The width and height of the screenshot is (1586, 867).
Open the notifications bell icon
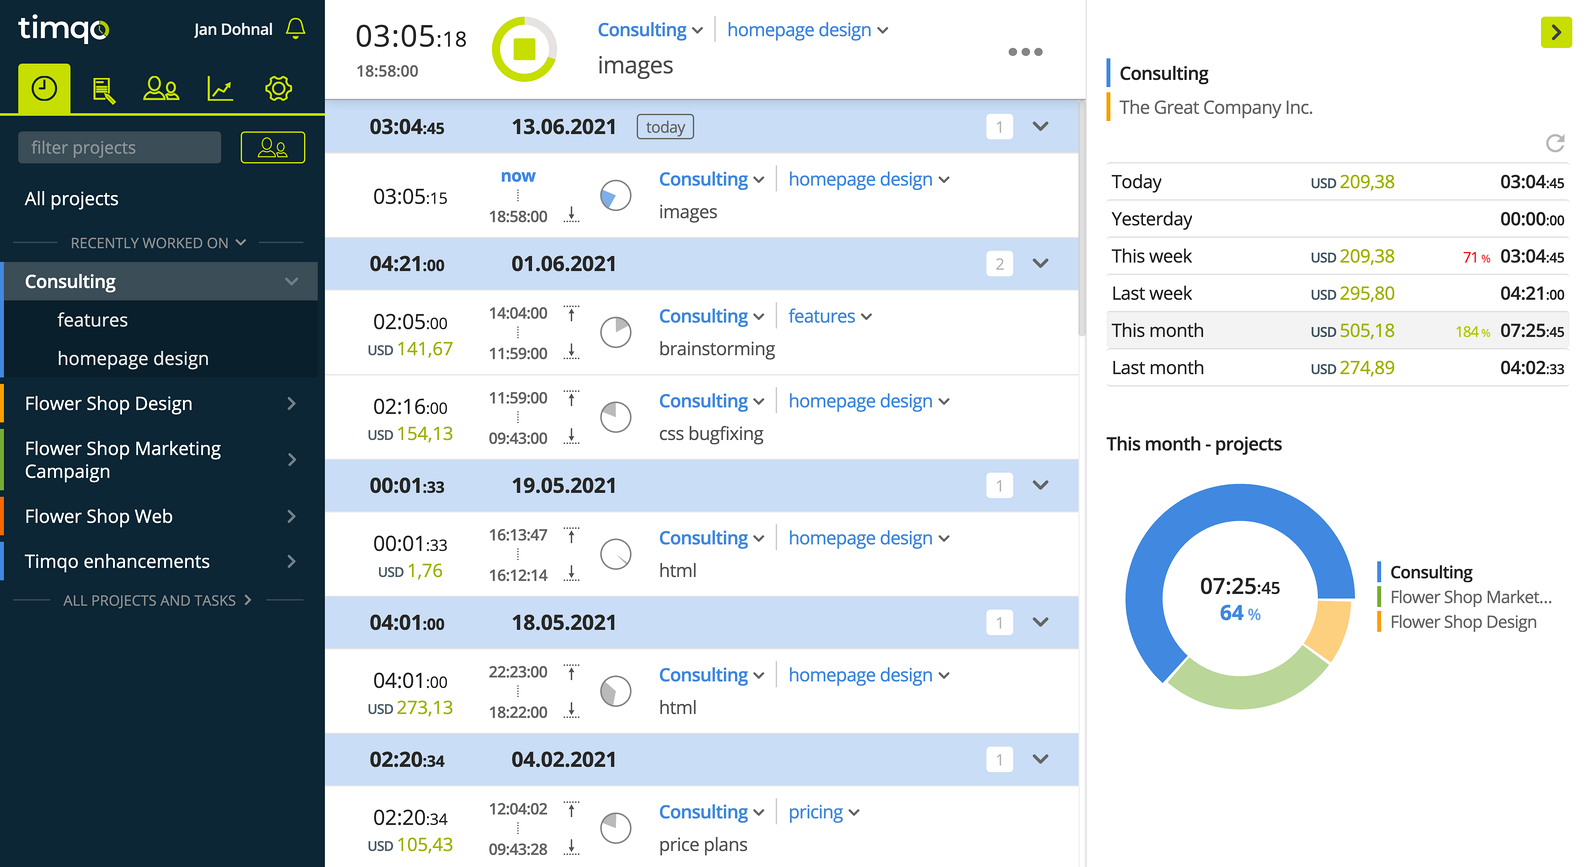(295, 29)
